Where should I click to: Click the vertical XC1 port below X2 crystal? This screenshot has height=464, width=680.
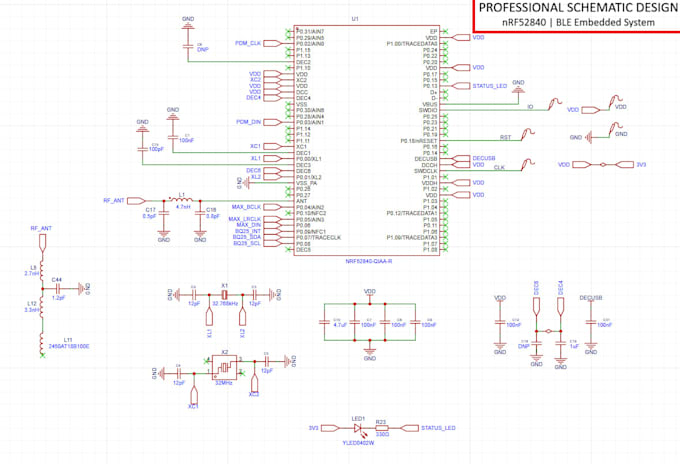(194, 397)
